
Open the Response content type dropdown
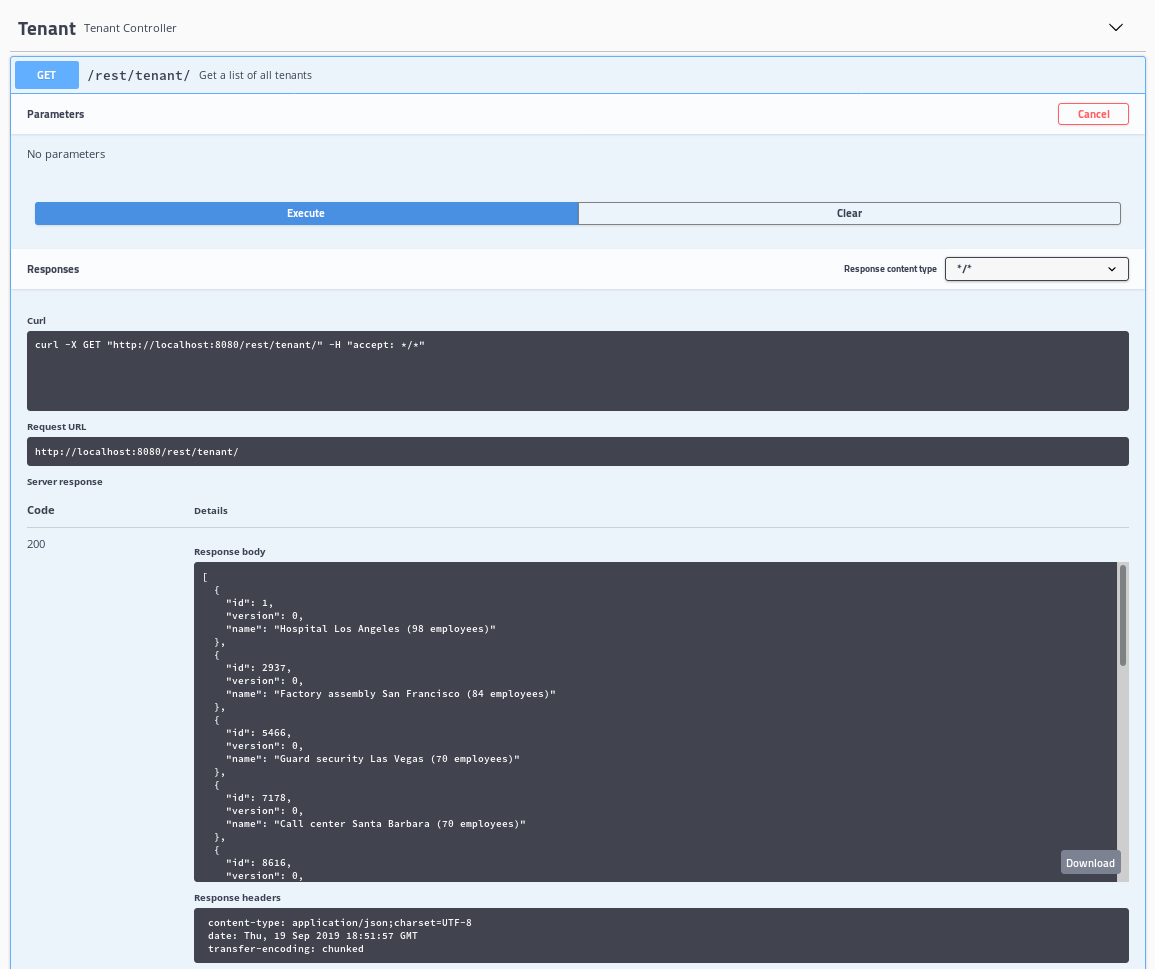[x=1036, y=269]
